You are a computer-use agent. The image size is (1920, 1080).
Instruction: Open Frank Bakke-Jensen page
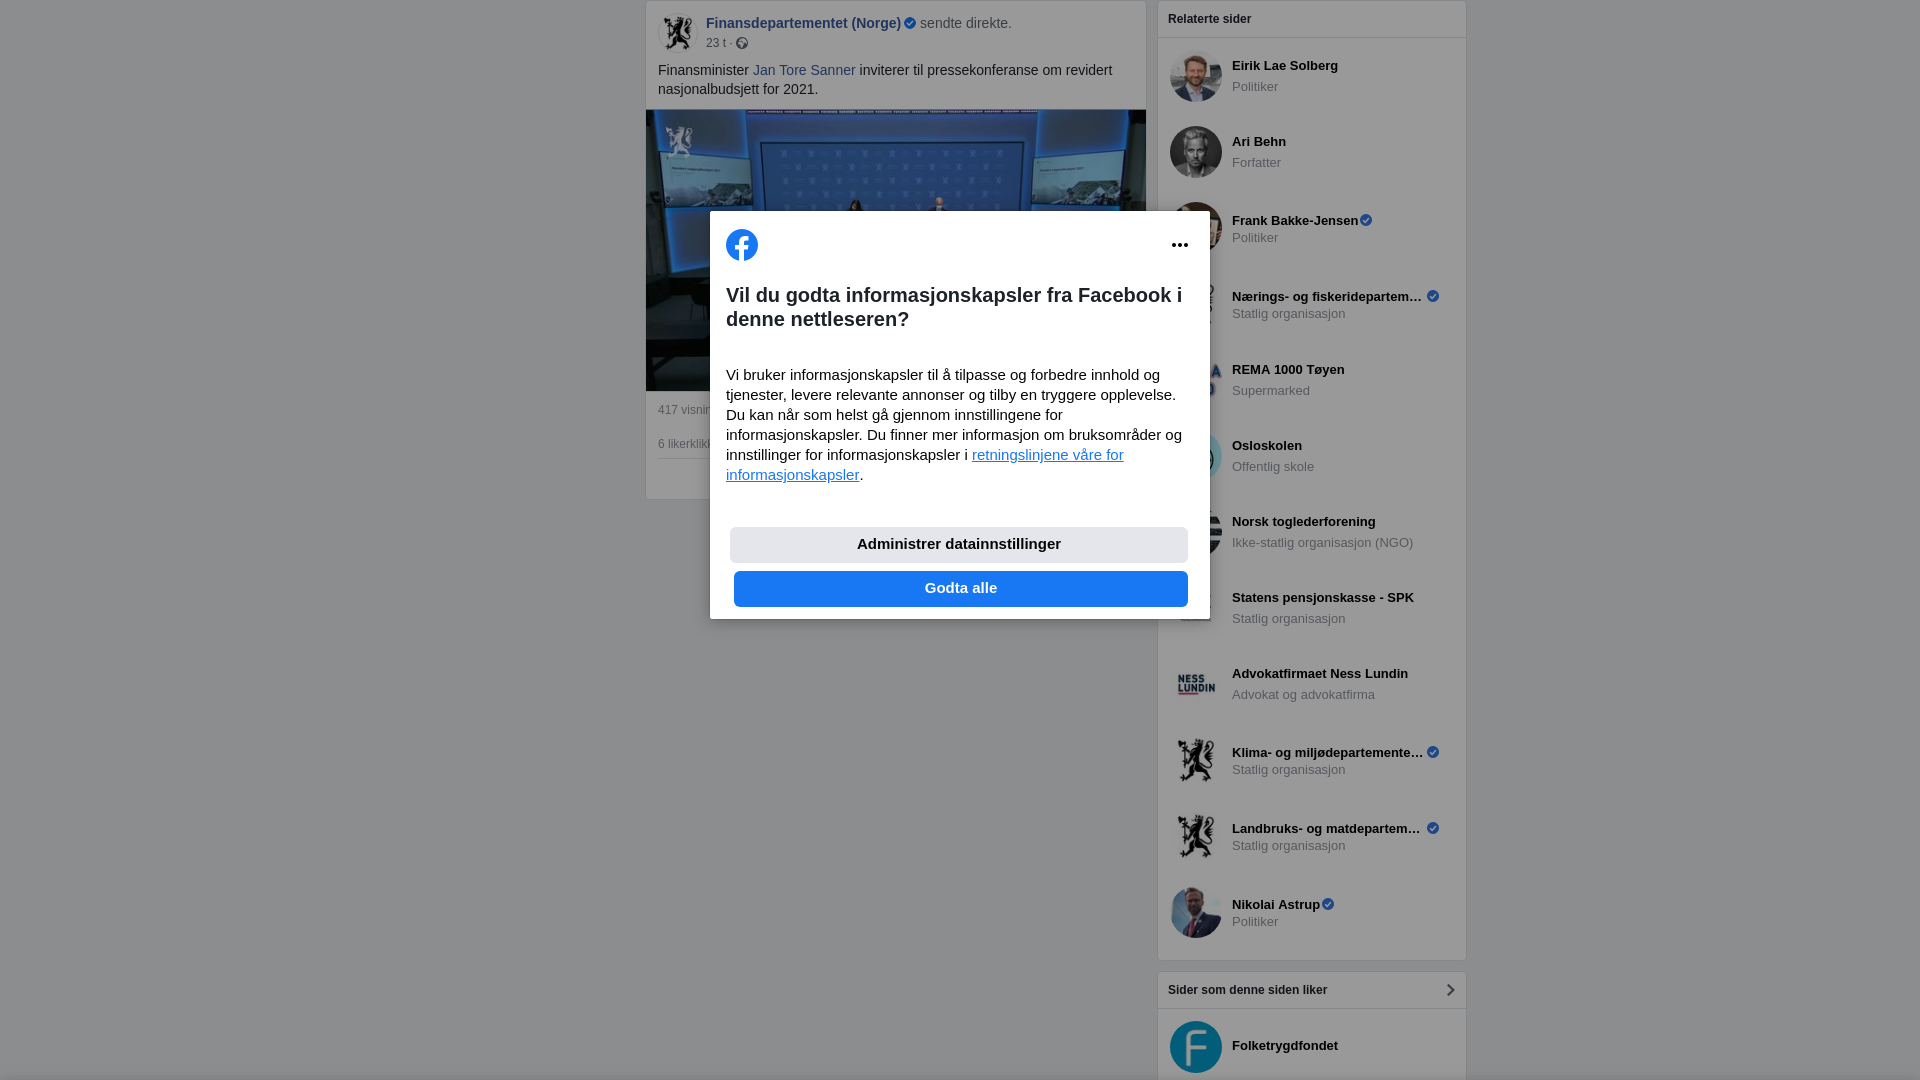[1295, 221]
